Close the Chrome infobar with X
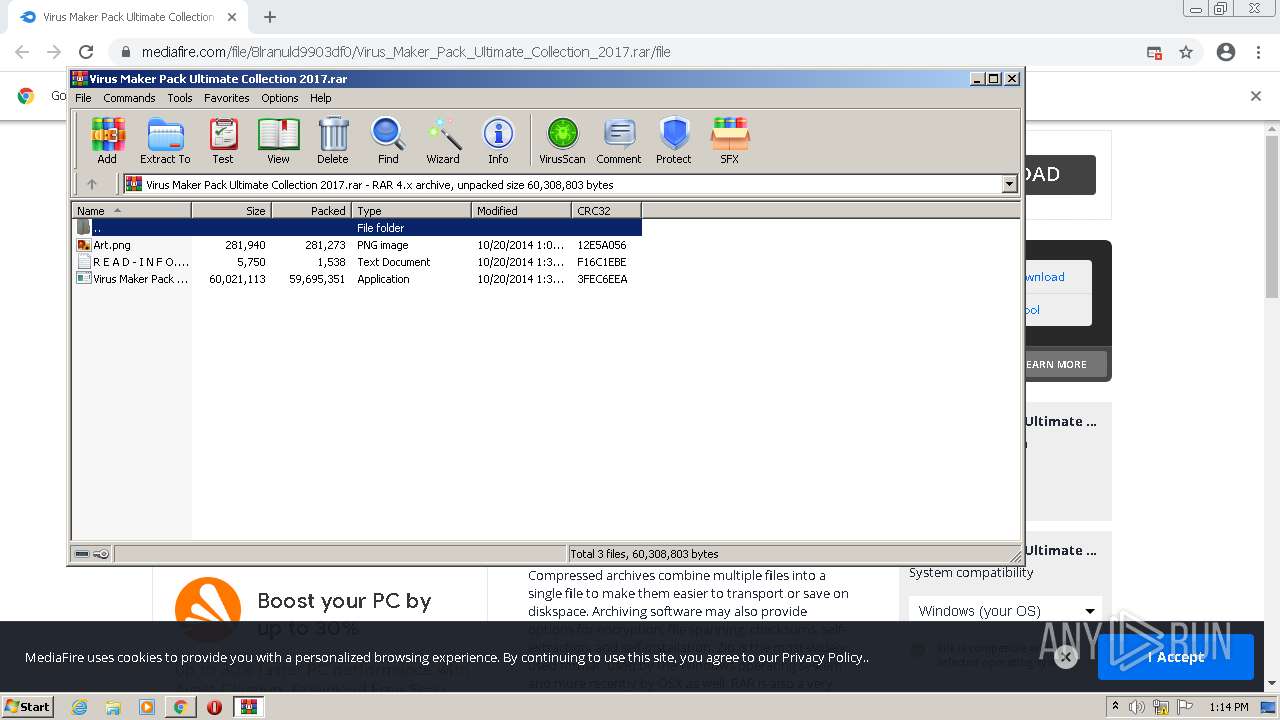 [1256, 96]
